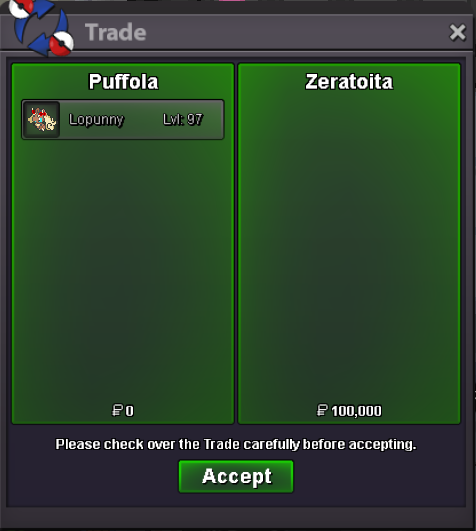
Task: Click the Accept button
Action: click(236, 476)
